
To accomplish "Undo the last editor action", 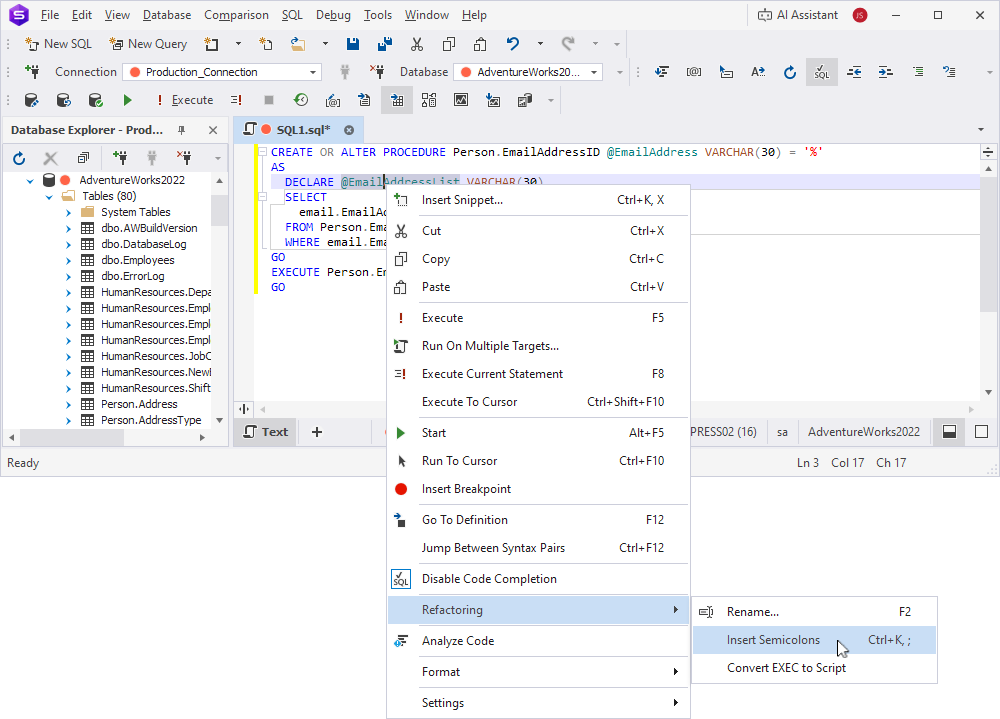I will 511,43.
